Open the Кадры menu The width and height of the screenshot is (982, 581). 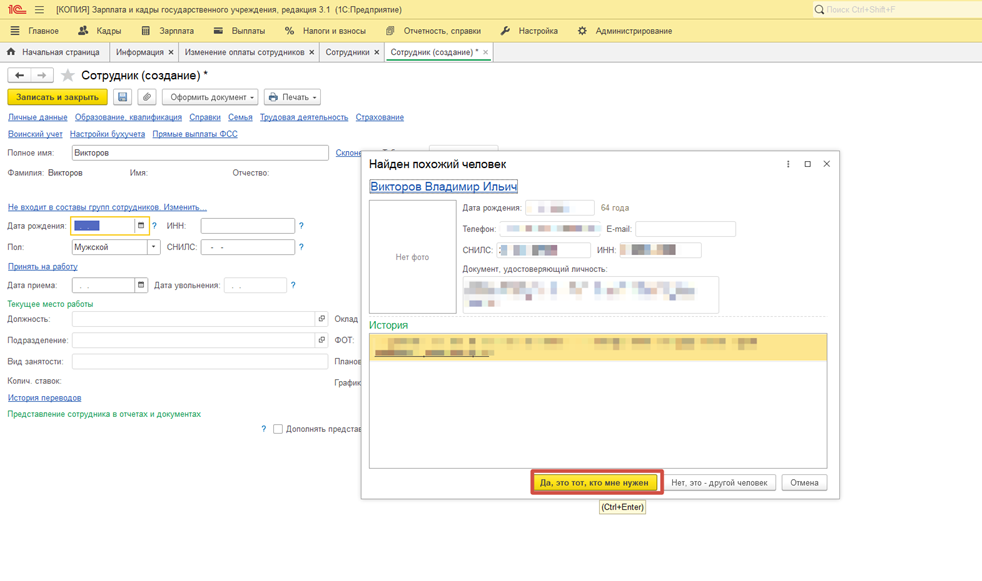click(x=100, y=31)
